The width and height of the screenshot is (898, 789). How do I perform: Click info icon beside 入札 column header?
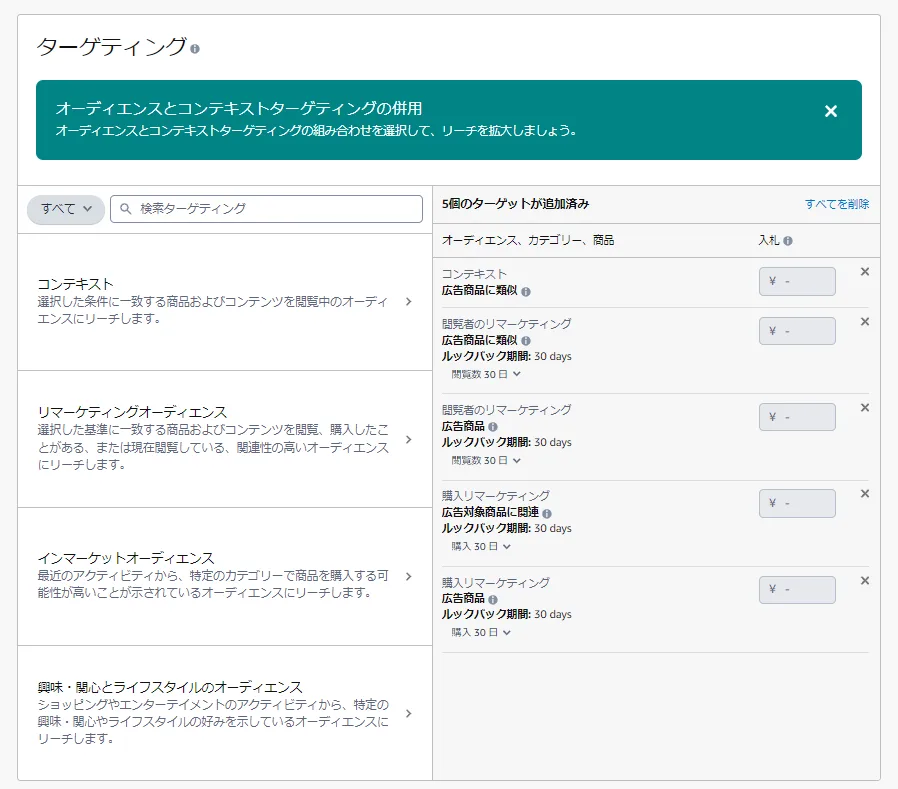pyautogui.click(x=788, y=241)
